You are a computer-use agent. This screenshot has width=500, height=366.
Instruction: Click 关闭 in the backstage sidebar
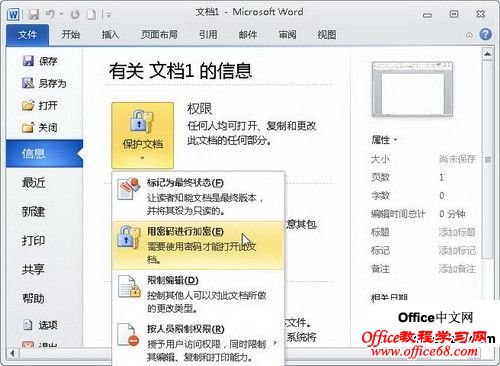coord(40,127)
